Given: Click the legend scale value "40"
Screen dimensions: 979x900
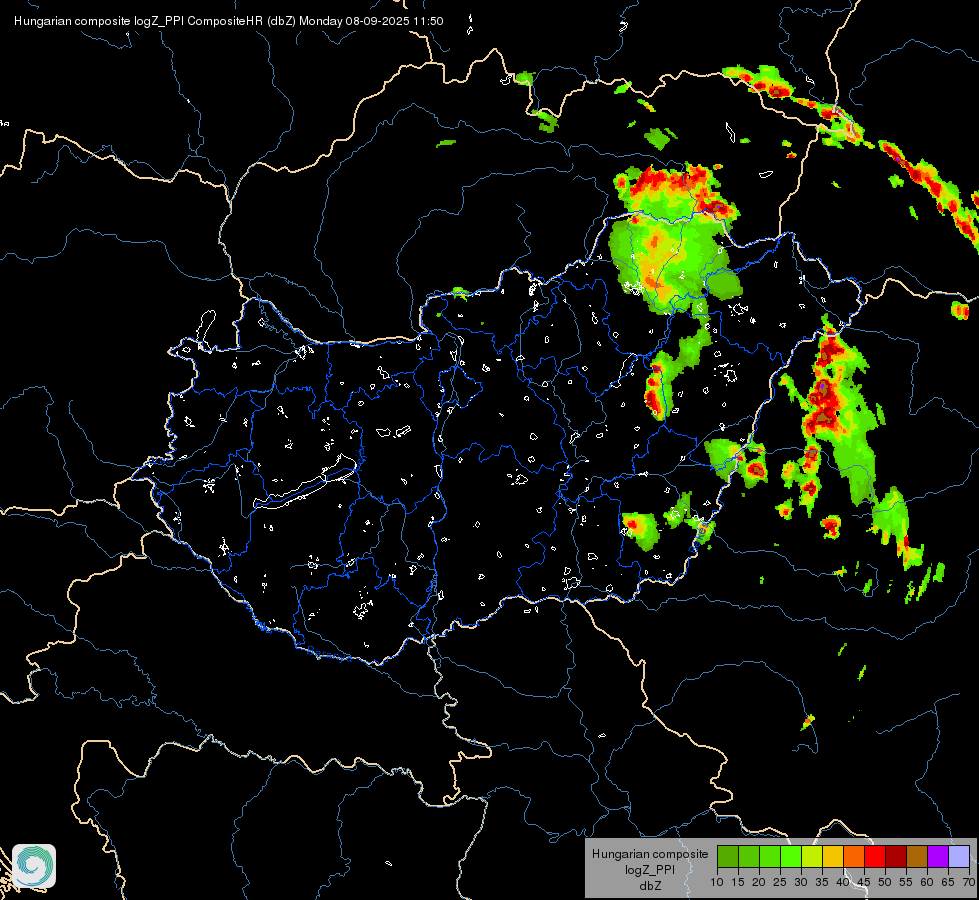Looking at the screenshot, I should [x=843, y=882].
